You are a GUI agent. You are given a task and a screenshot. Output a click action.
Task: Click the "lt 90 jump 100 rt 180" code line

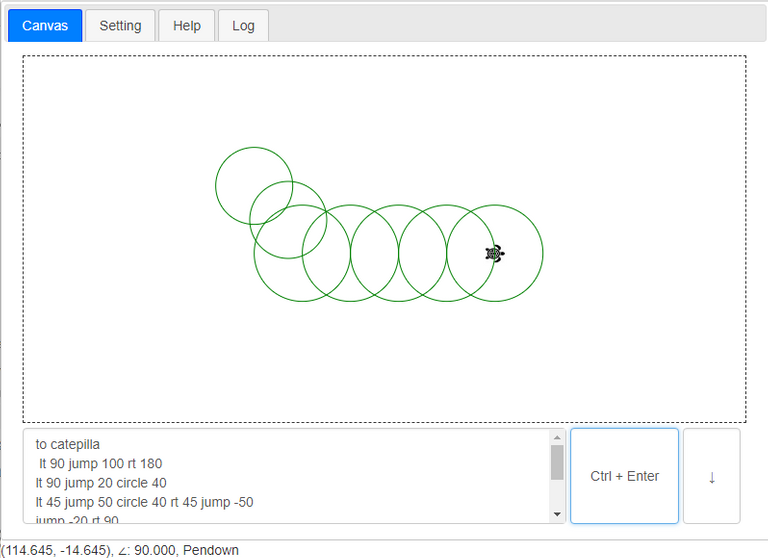click(100, 463)
